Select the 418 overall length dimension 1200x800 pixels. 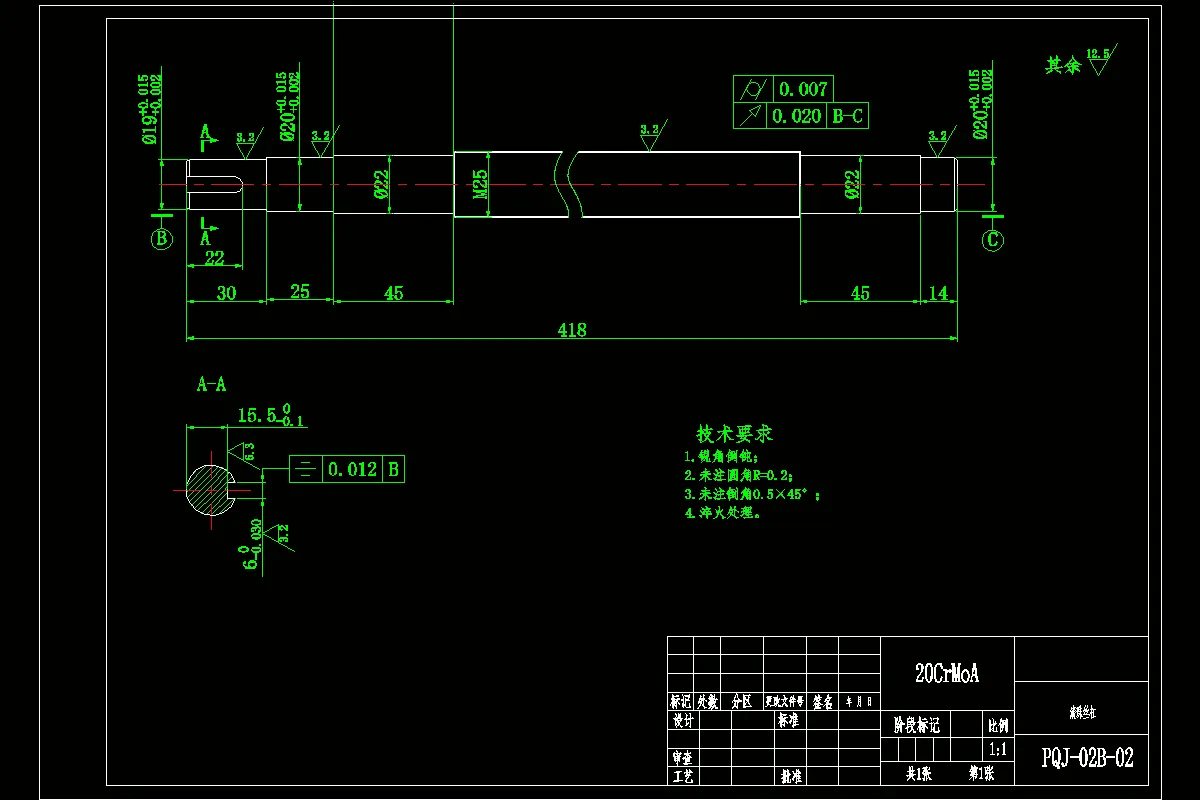coord(572,329)
